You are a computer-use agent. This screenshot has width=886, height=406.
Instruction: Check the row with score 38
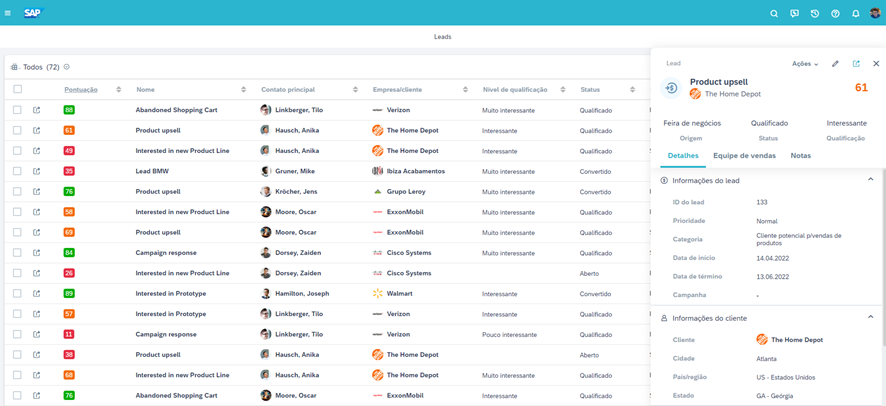(x=18, y=355)
